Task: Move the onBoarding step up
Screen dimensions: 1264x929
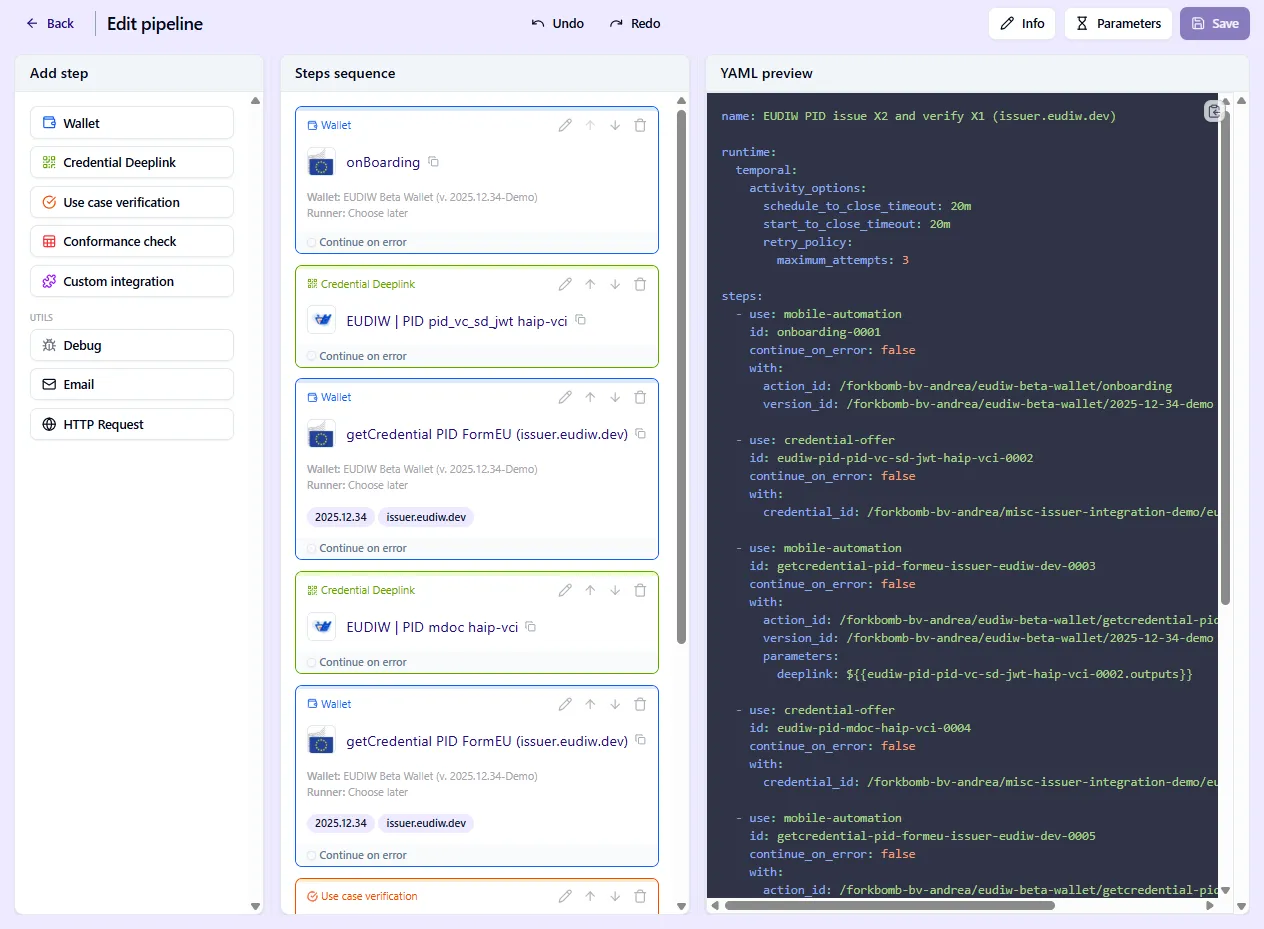Action: click(x=590, y=125)
